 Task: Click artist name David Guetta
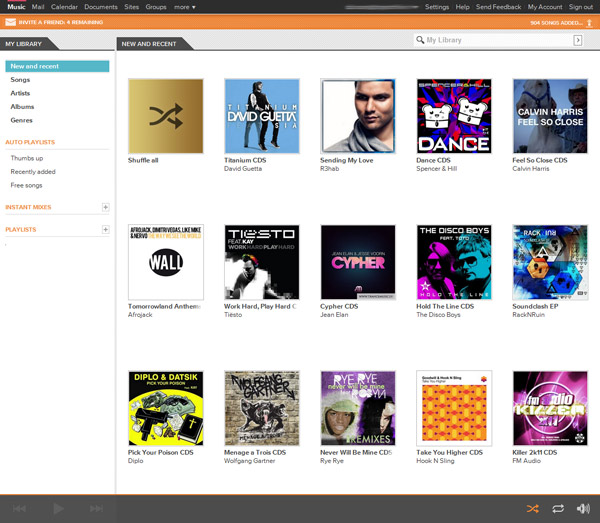click(x=243, y=169)
